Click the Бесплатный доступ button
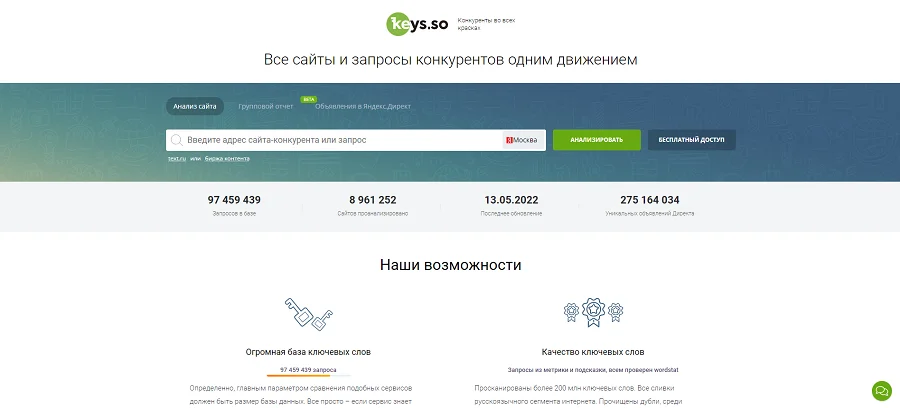This screenshot has width=900, height=408. click(691, 140)
